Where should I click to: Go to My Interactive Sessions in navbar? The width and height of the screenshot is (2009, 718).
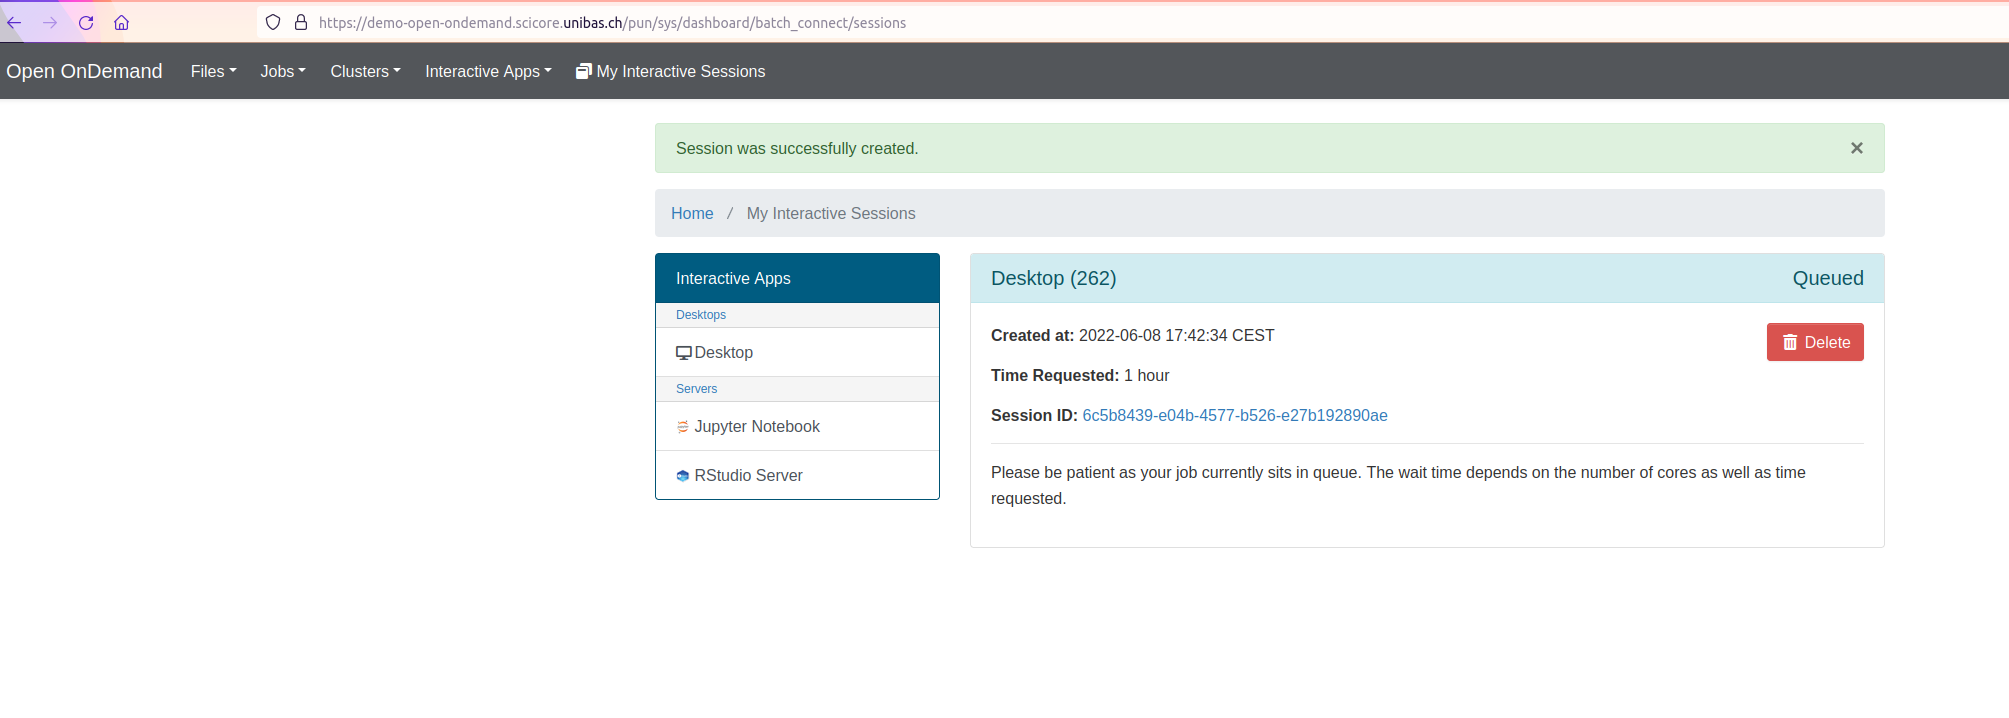[671, 71]
